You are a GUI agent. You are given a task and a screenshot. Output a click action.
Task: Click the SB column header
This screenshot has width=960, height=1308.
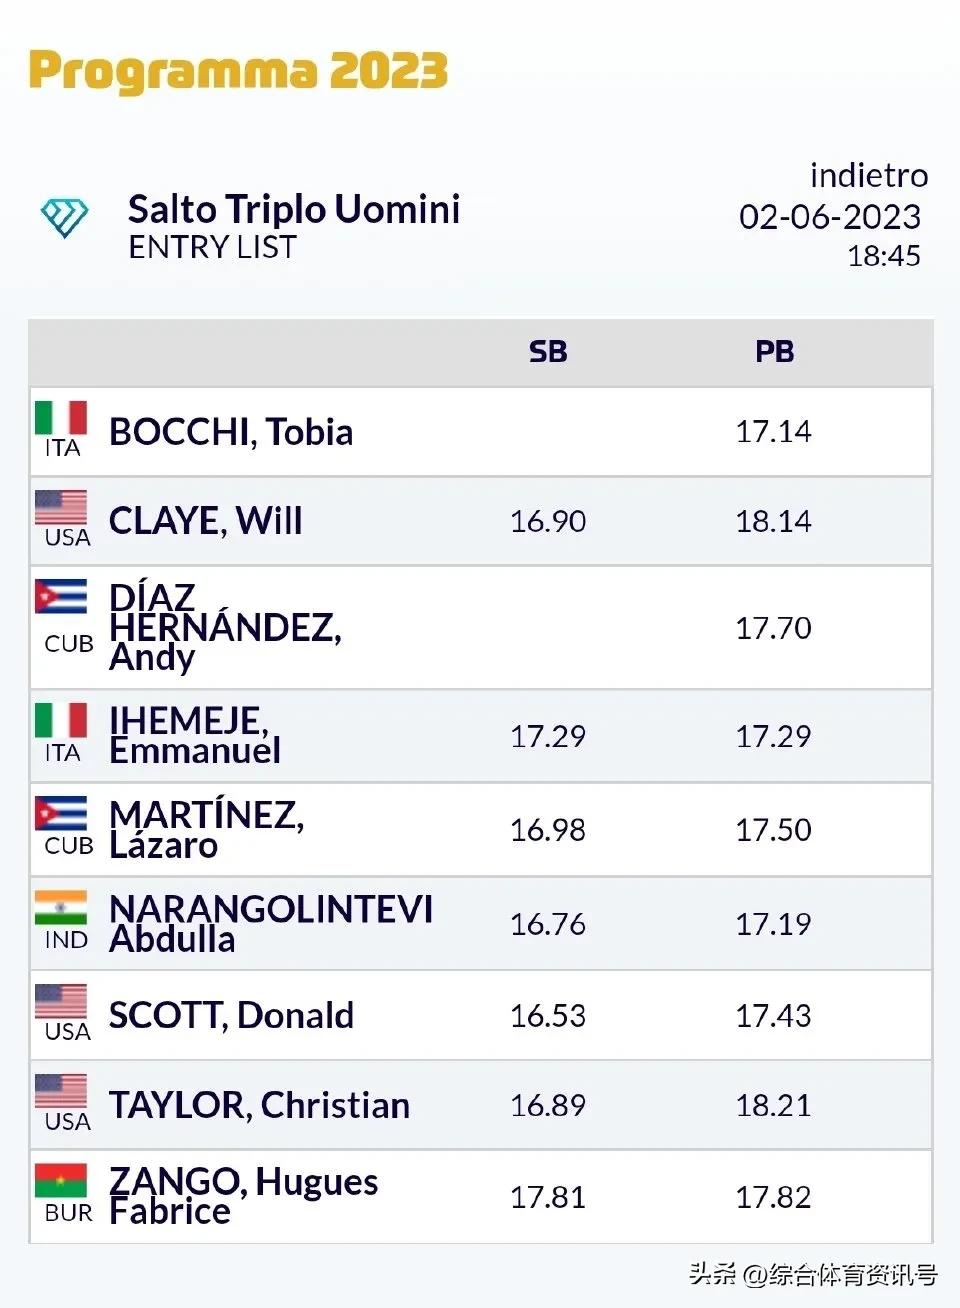[548, 352]
